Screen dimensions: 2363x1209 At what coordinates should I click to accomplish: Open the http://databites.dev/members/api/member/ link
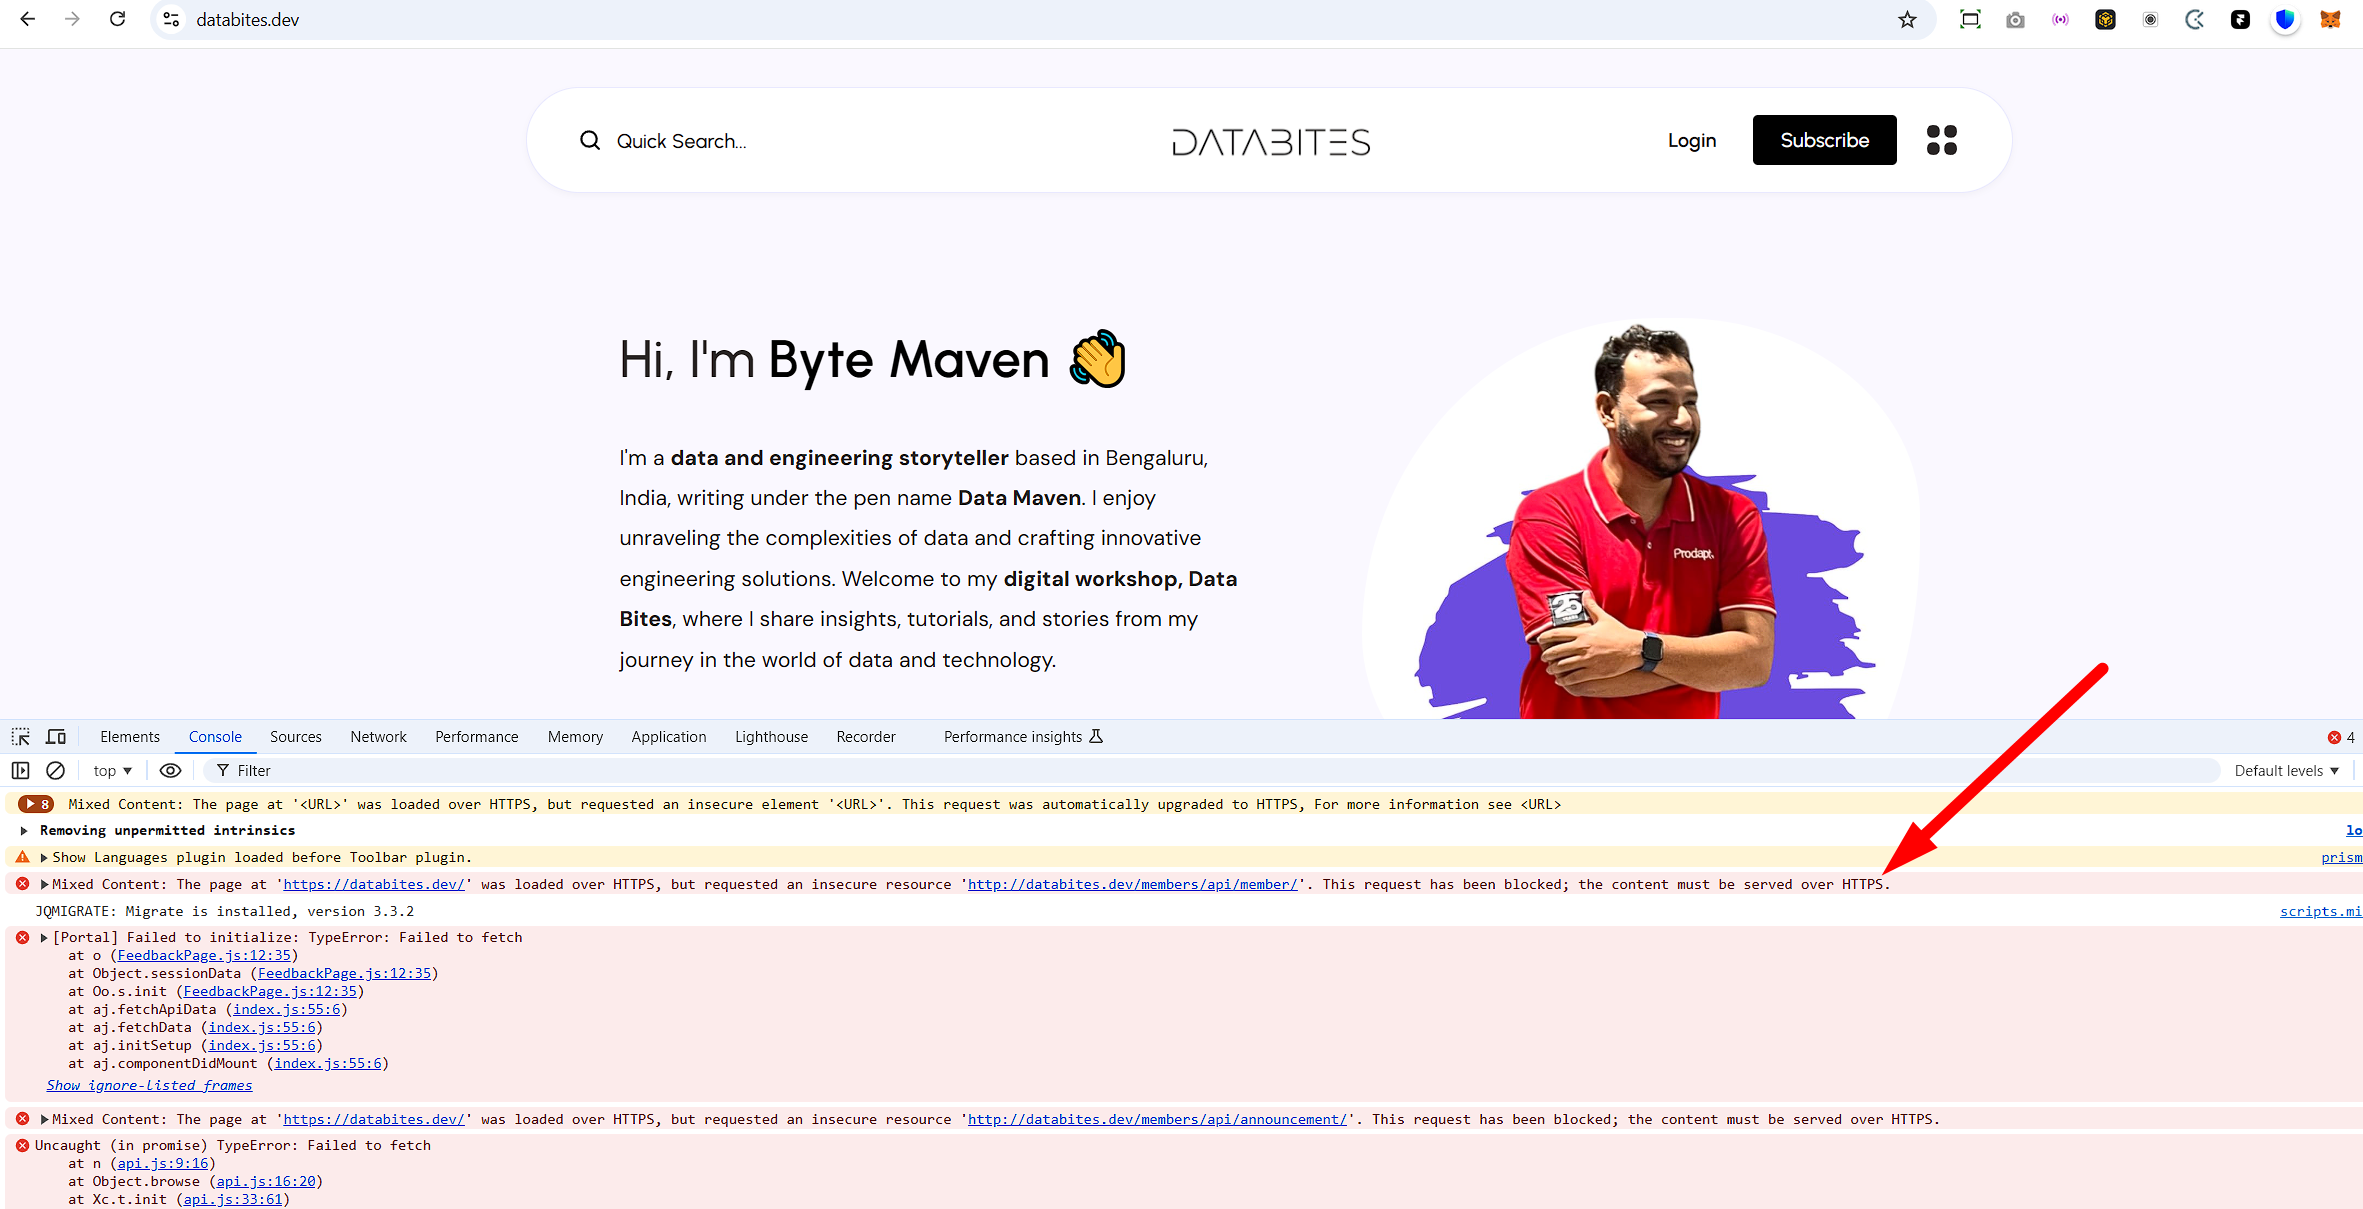[x=1132, y=885]
